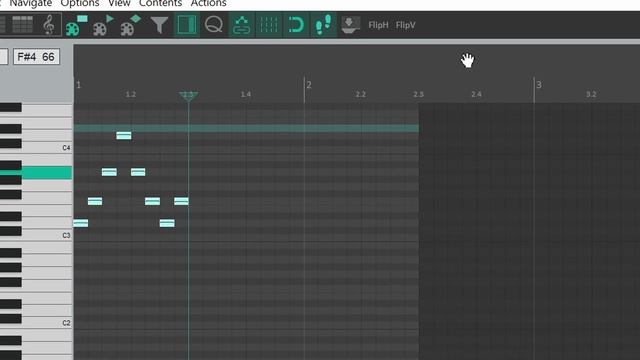Viewport: 640px width, 360px height.
Task: Open the Actions menu
Action: pyautogui.click(x=209, y=3)
